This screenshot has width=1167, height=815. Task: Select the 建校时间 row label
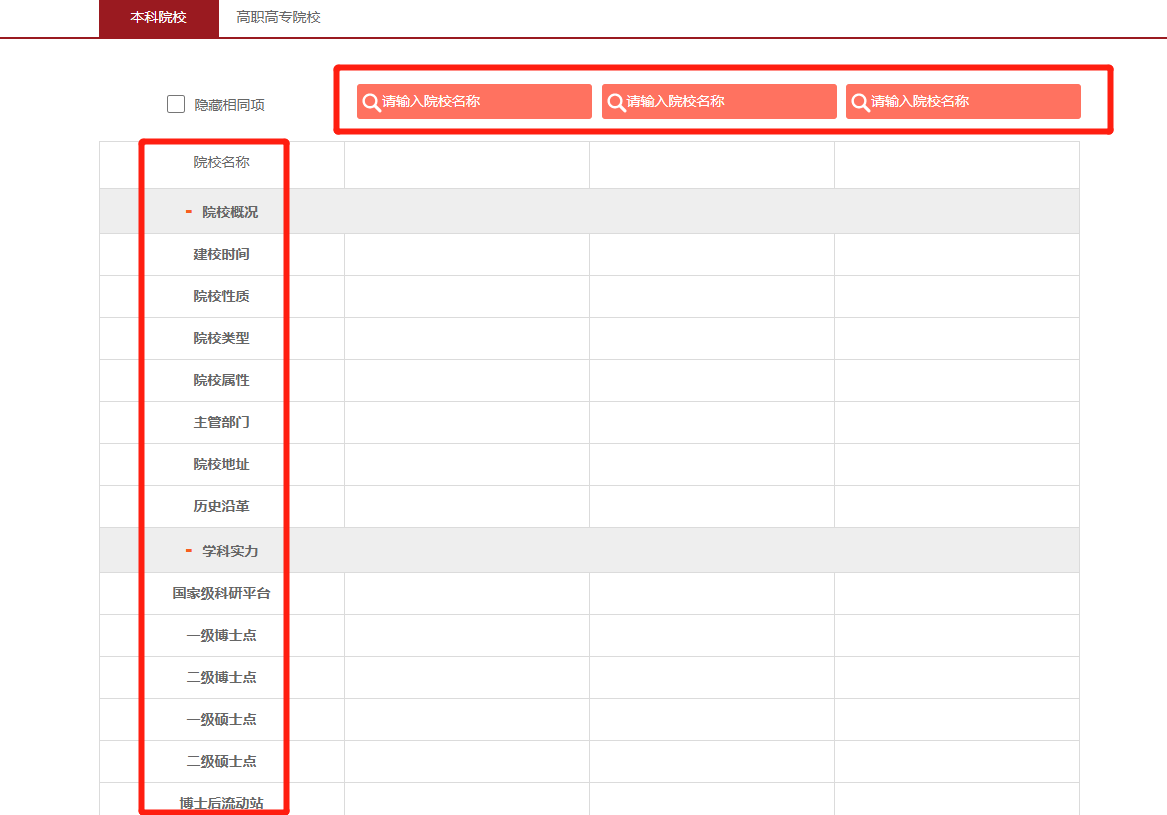(221, 255)
